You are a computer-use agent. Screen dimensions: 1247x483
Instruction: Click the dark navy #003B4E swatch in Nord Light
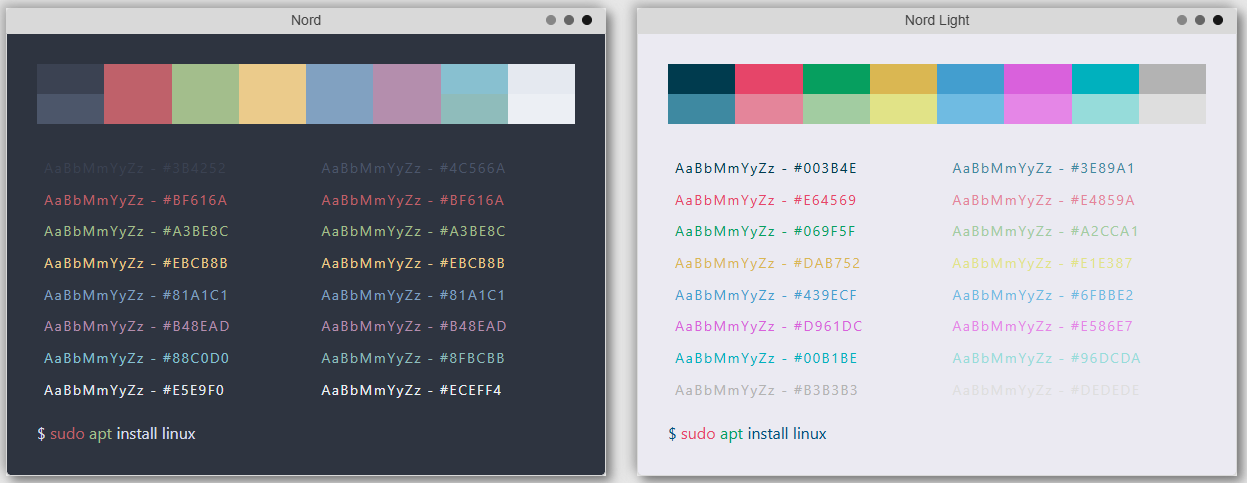[701, 79]
